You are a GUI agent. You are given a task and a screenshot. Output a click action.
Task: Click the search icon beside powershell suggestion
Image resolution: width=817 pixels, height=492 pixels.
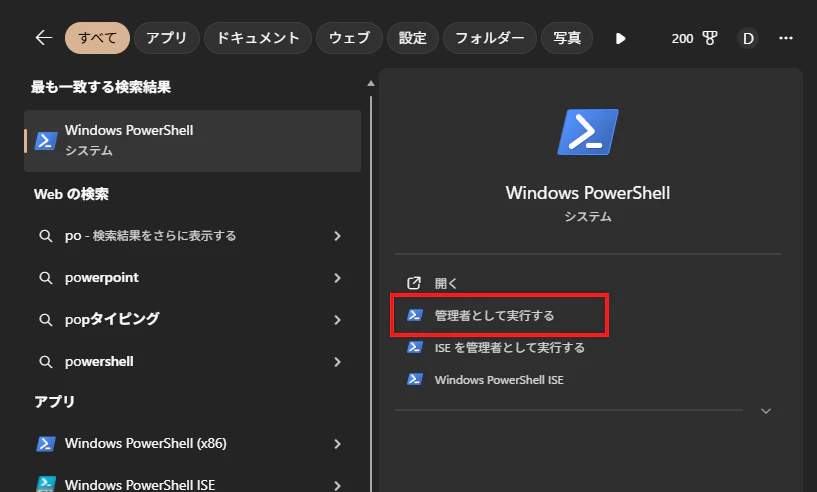(46, 362)
